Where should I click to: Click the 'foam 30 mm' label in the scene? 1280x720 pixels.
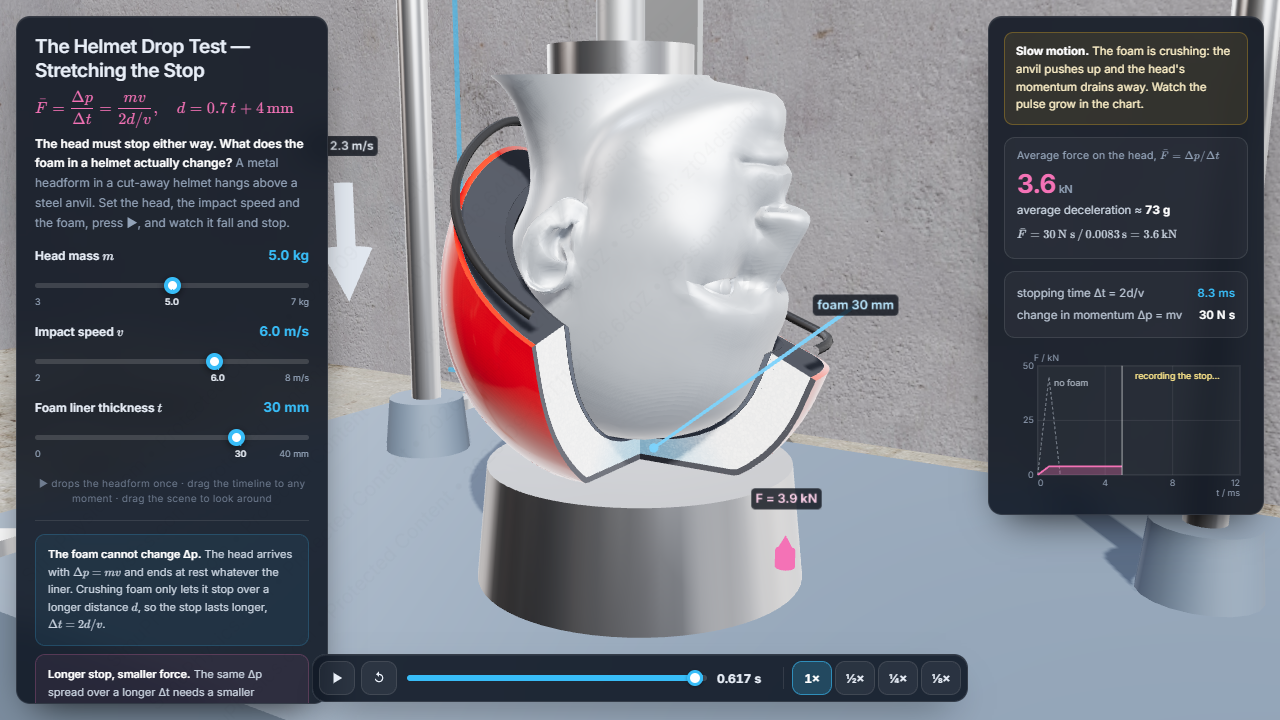(x=855, y=305)
